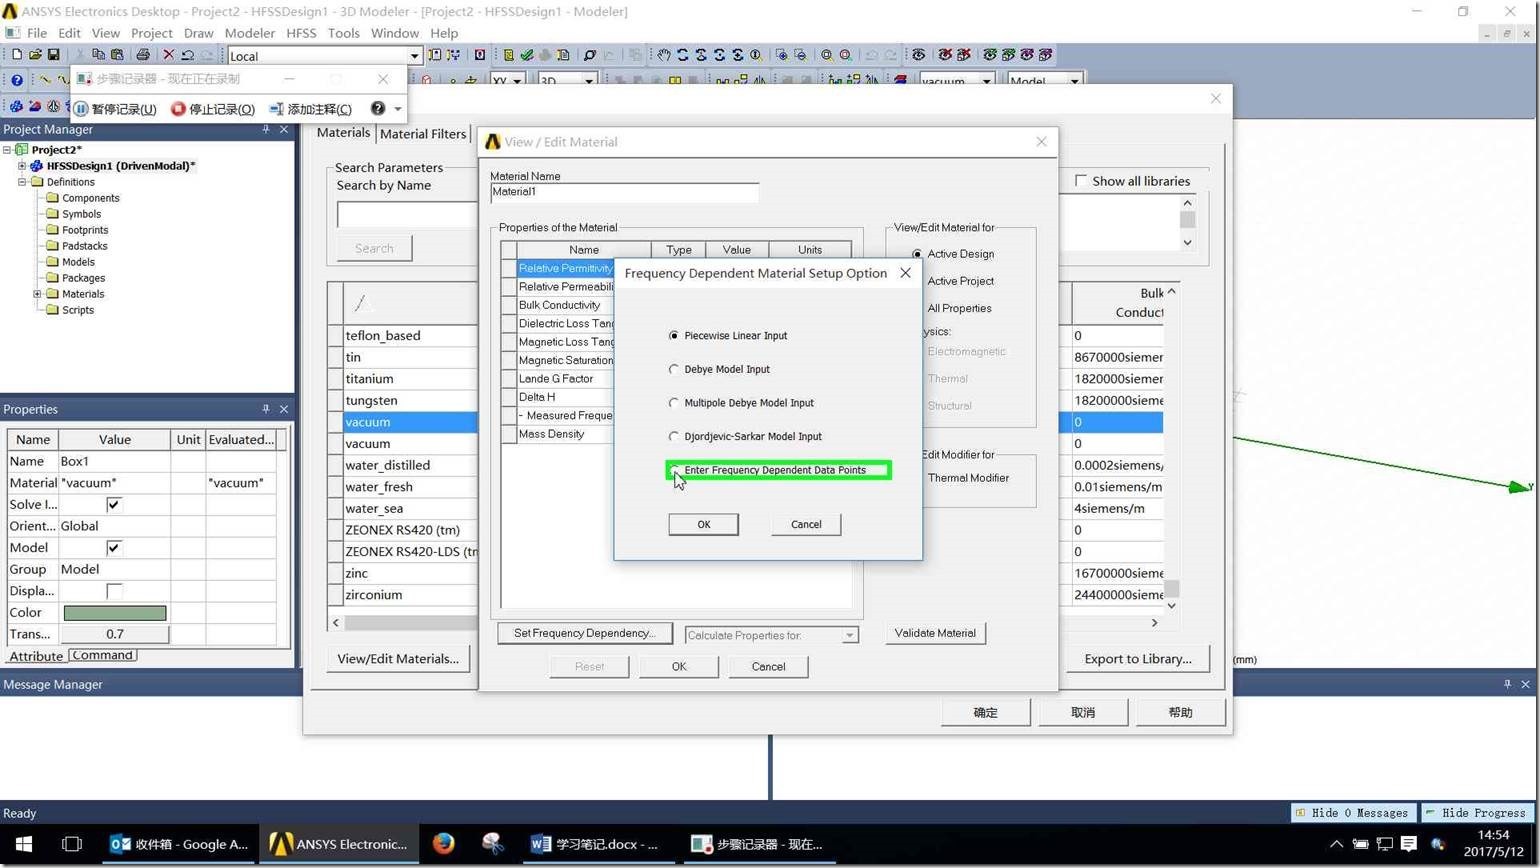Select the Active Design radio button

pos(917,254)
